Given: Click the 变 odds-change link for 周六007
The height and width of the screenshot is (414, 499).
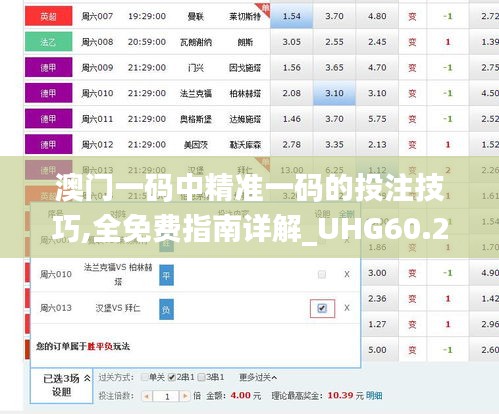Looking at the screenshot, I should click(412, 16).
